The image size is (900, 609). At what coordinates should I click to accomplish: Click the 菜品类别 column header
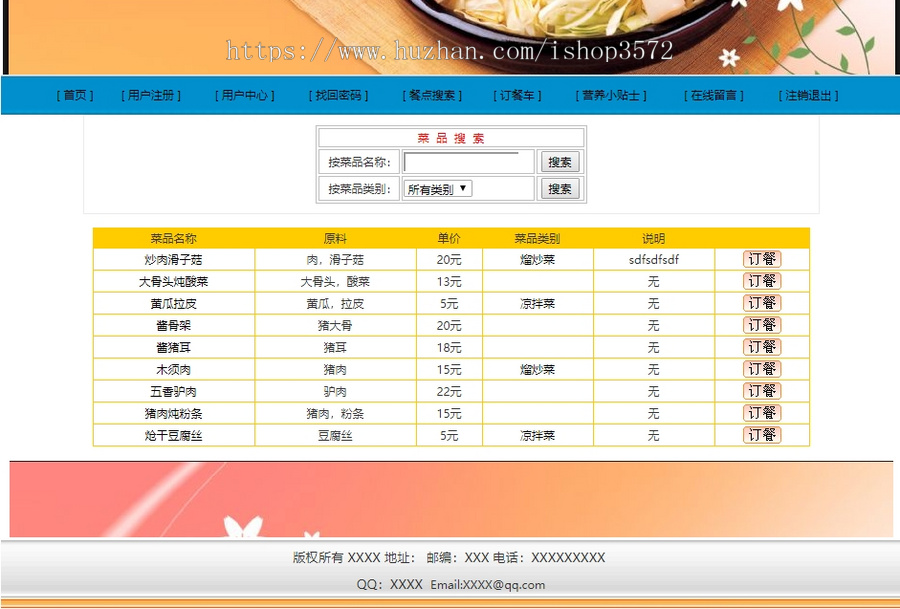tap(537, 238)
